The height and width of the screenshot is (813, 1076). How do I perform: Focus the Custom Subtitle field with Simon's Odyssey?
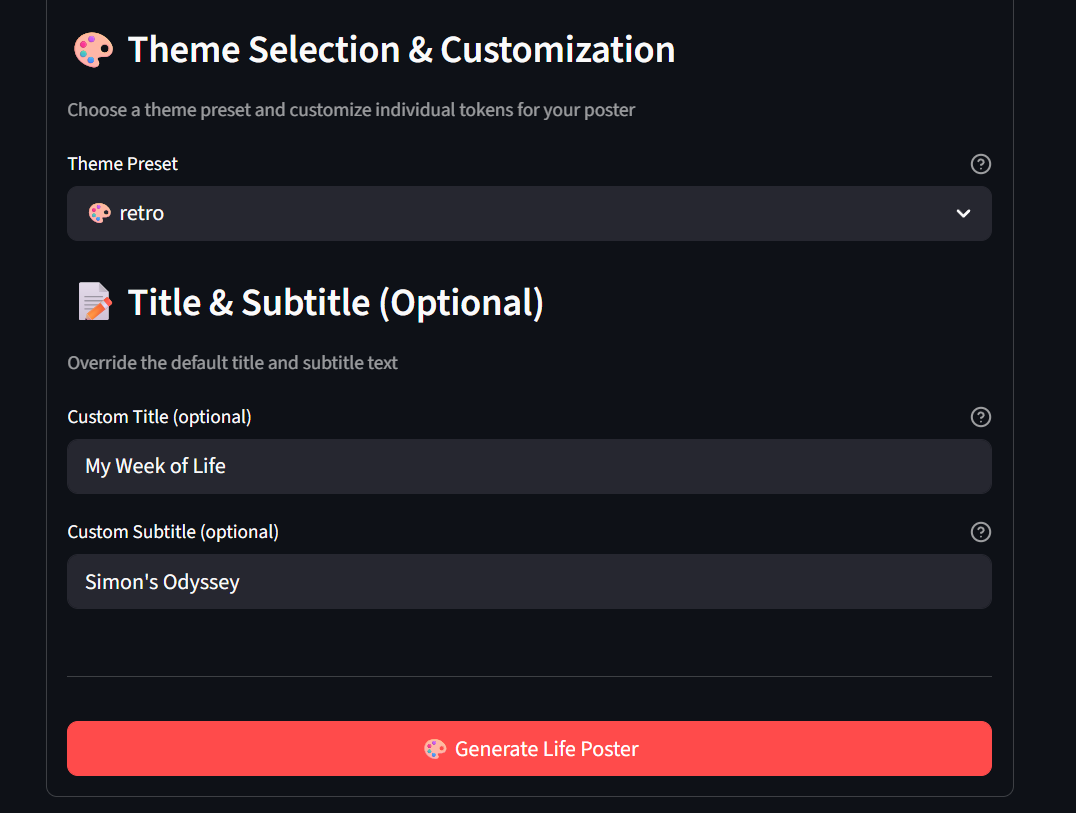[529, 581]
